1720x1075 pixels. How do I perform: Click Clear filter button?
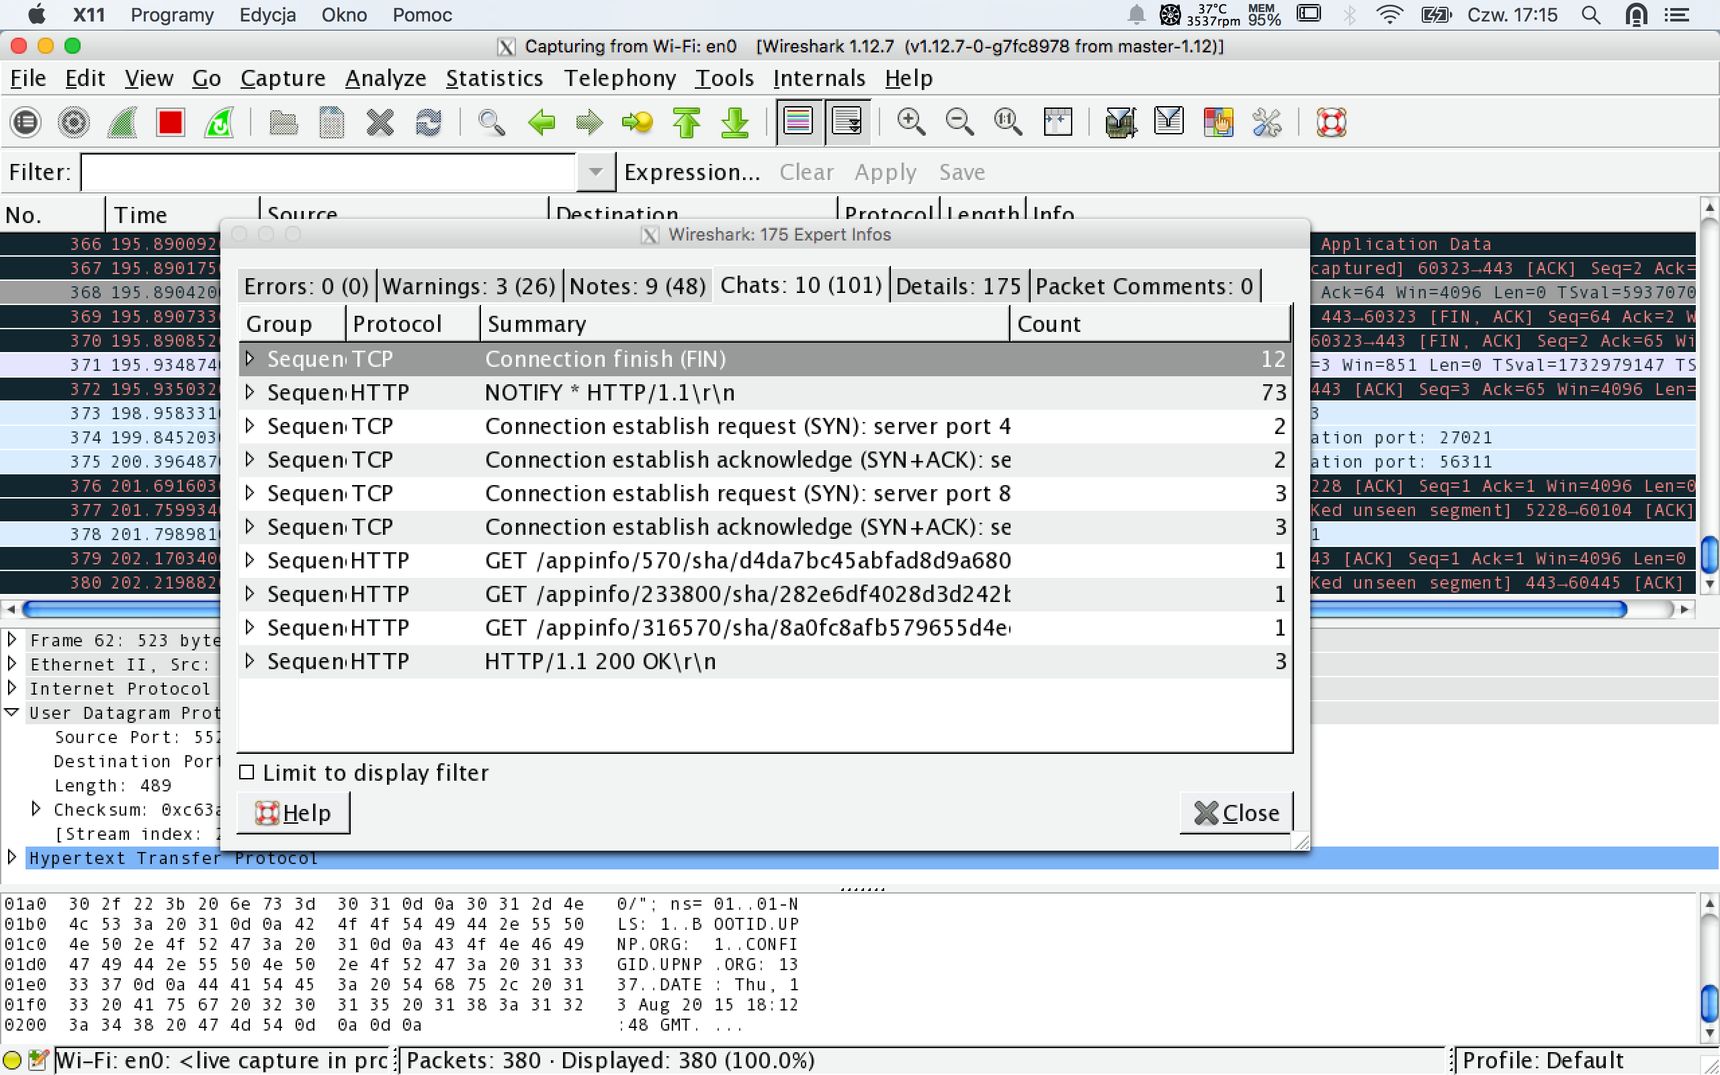(x=806, y=172)
